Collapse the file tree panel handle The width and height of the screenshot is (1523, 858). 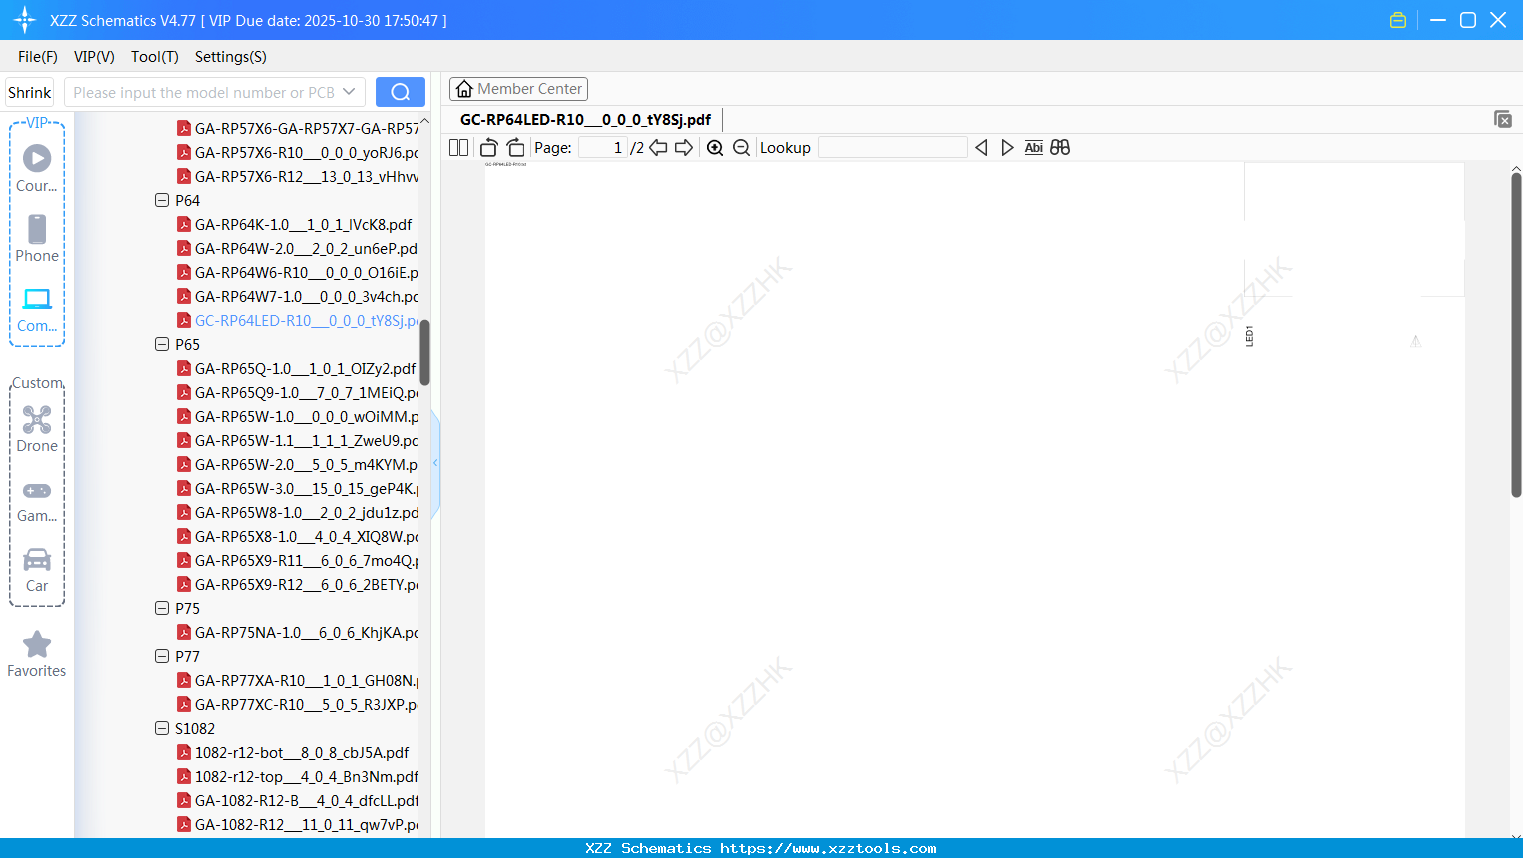tap(435, 463)
